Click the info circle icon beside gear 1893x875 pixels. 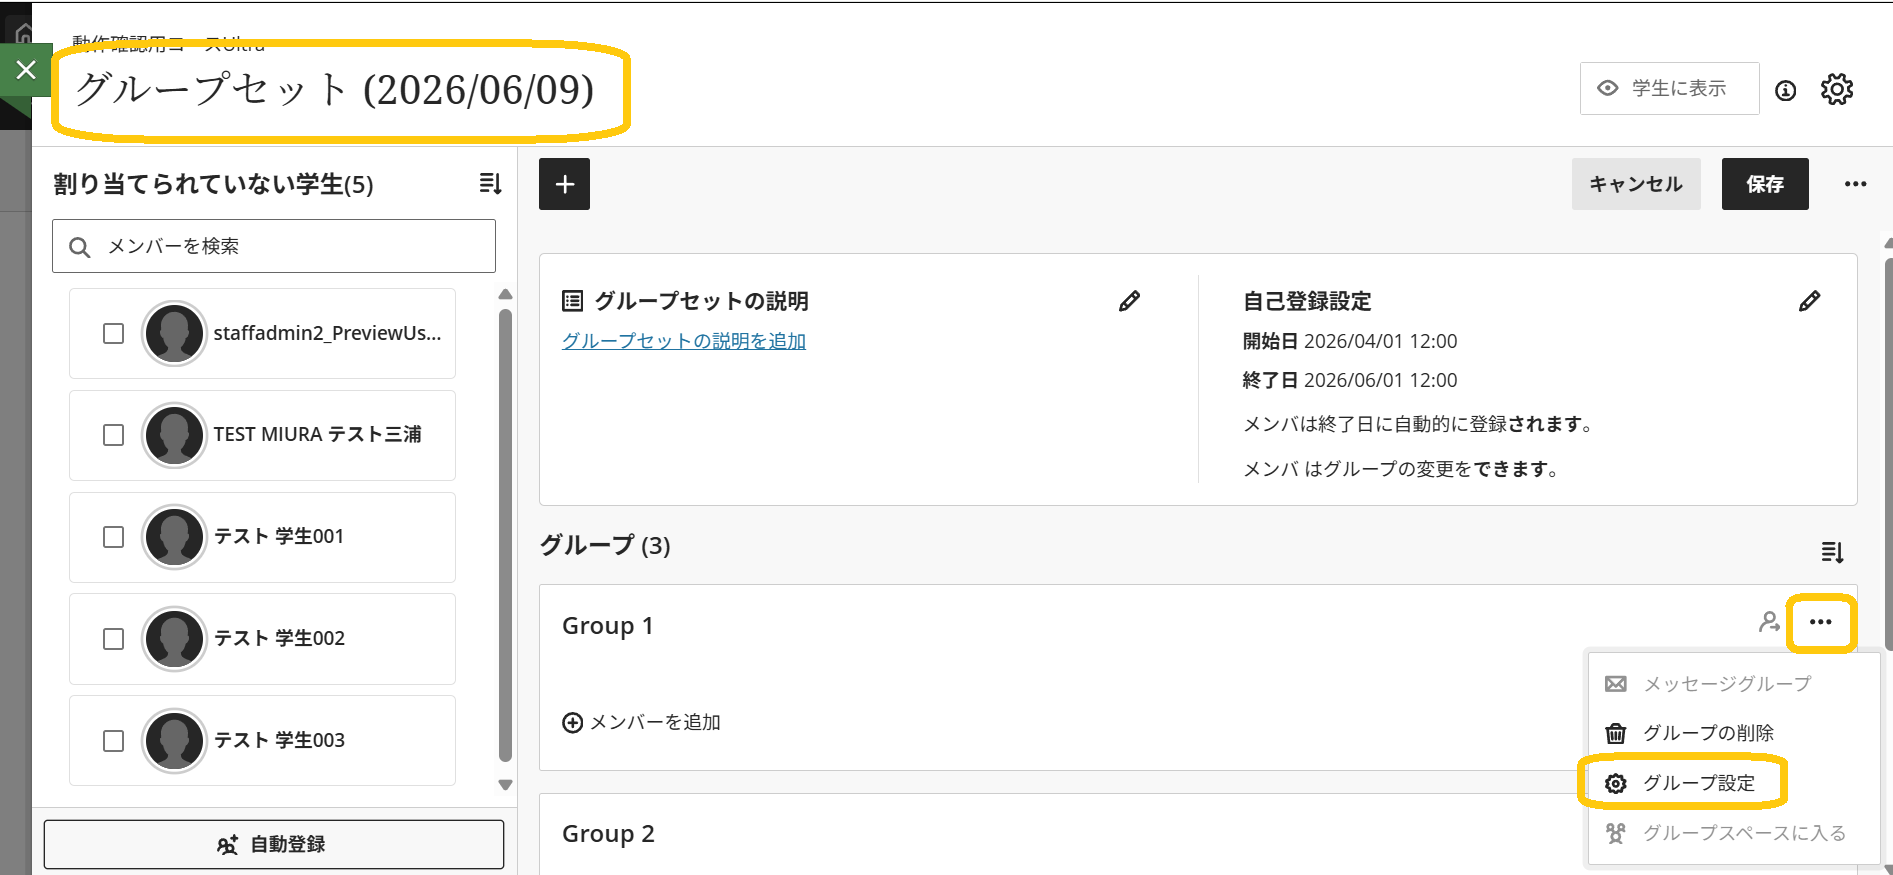(1786, 90)
